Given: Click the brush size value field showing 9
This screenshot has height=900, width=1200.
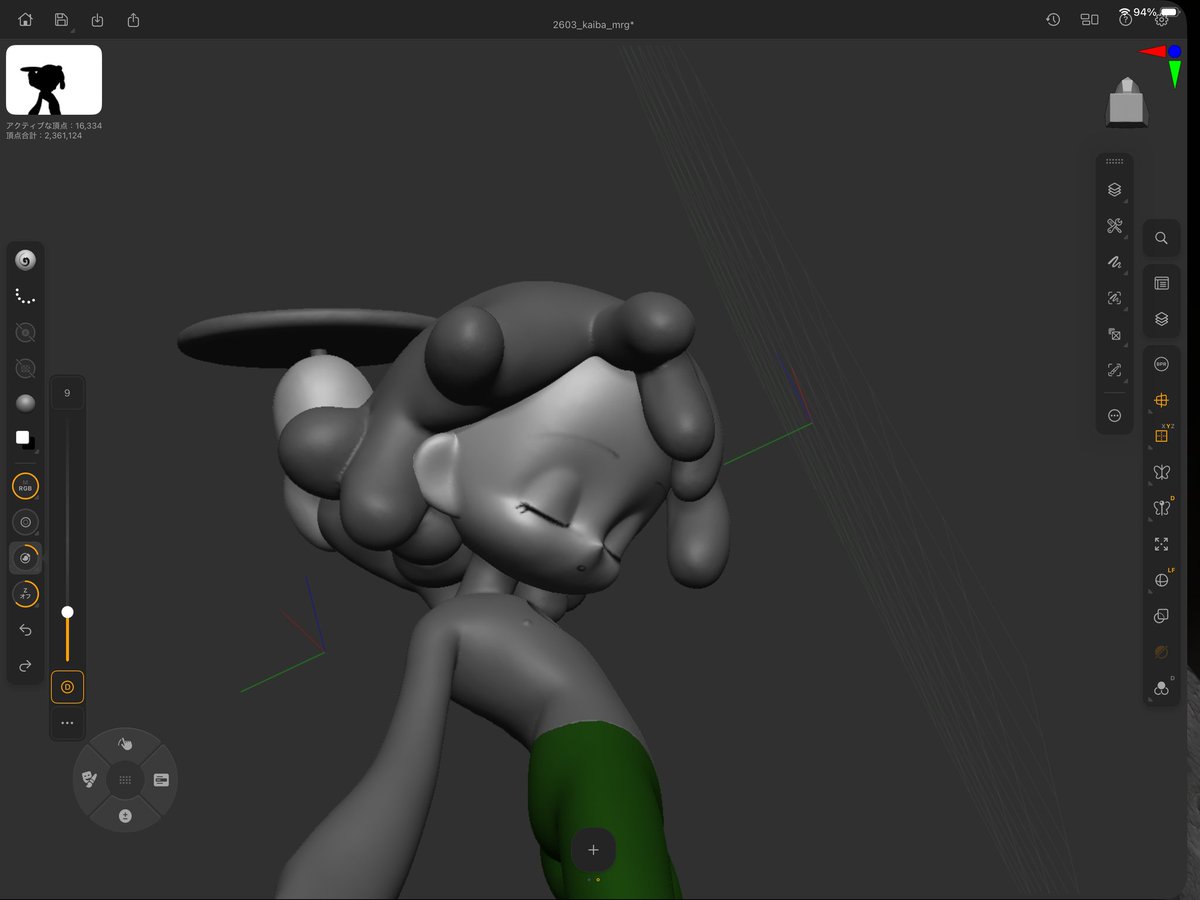Looking at the screenshot, I should (67, 393).
